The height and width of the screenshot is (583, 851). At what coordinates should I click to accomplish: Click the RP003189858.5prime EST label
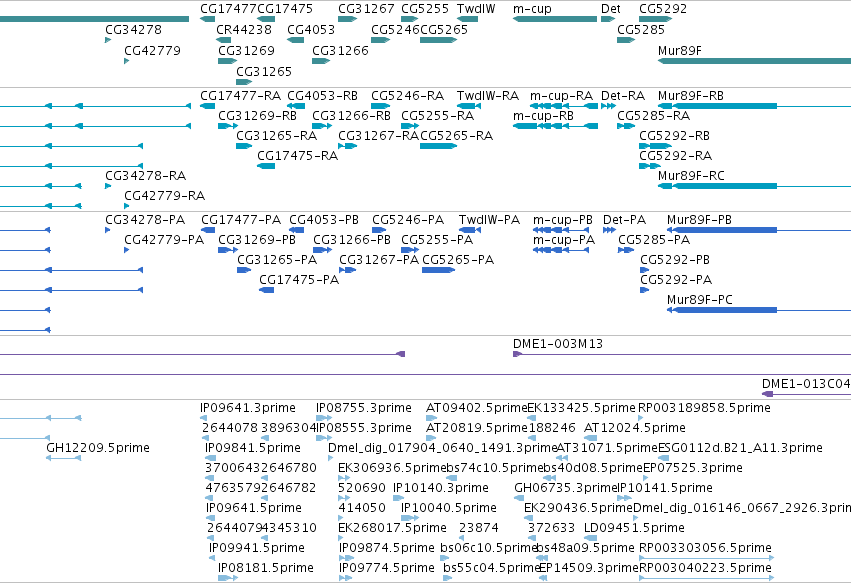click(x=704, y=408)
